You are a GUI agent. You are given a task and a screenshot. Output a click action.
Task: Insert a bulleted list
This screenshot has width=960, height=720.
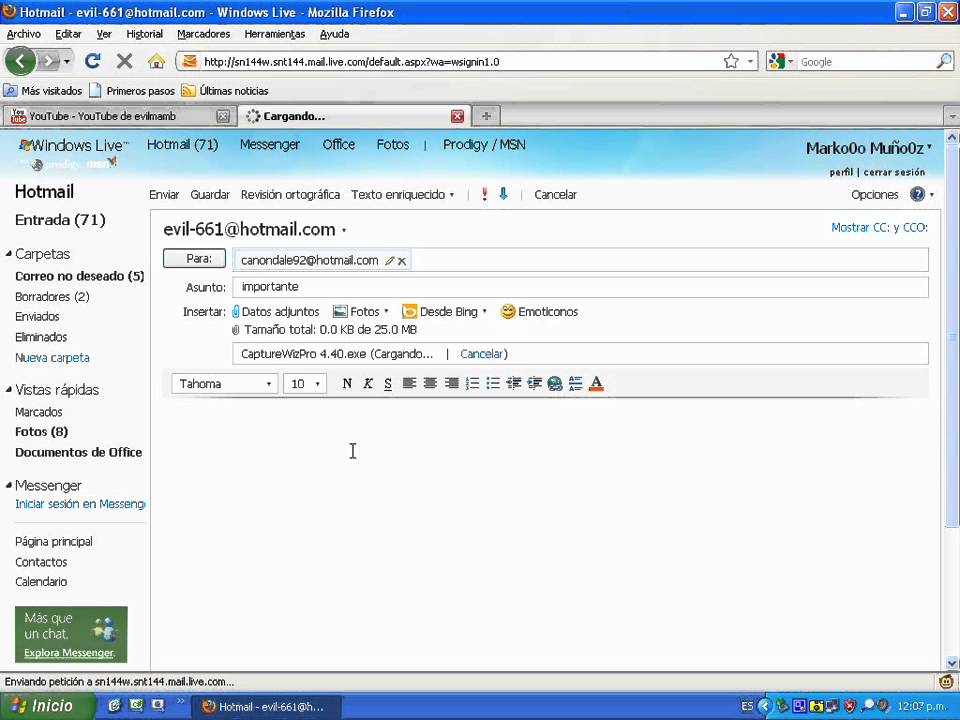[493, 383]
